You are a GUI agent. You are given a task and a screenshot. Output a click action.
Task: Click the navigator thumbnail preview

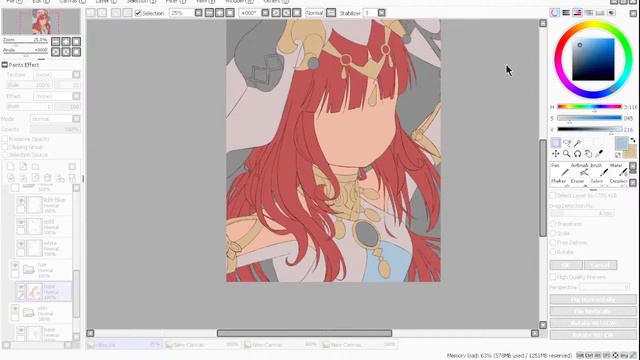41,22
